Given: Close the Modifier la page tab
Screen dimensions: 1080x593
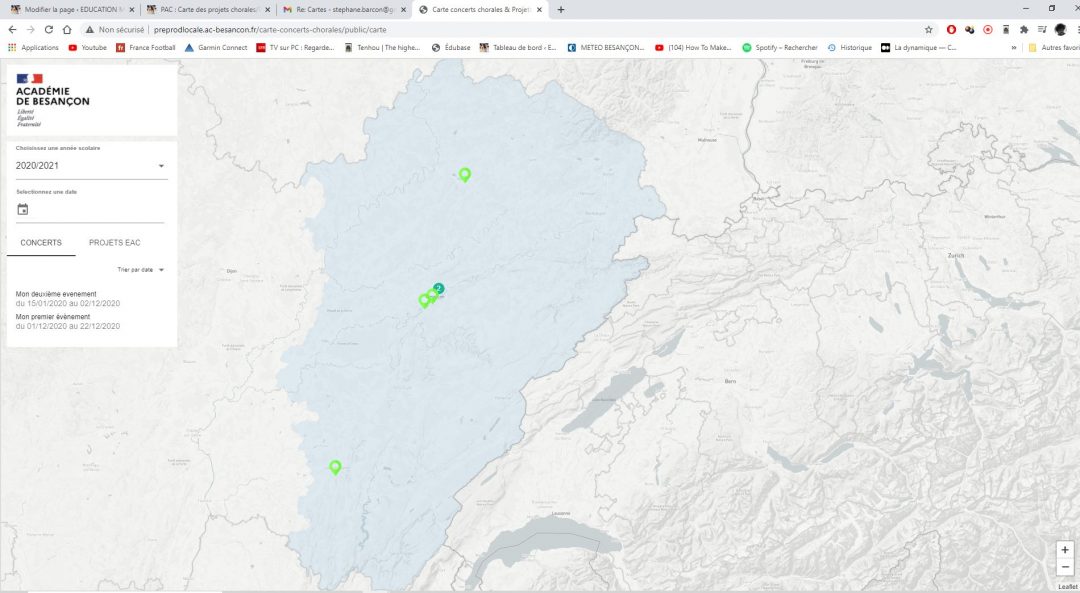Looking at the screenshot, I should pos(132,10).
